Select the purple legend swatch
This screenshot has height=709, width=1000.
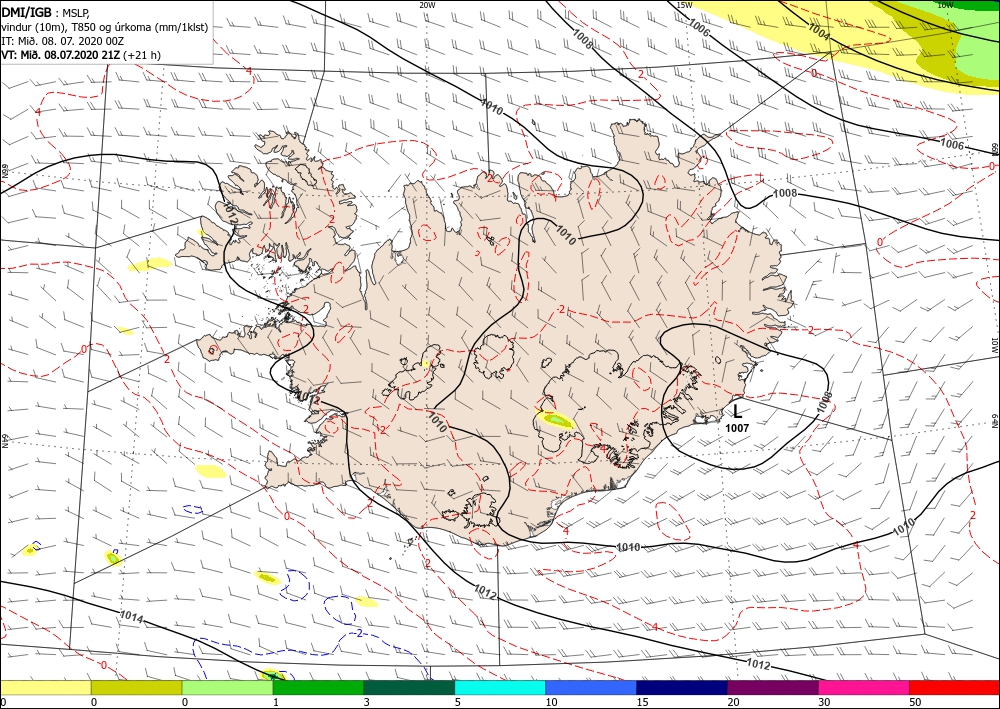[772, 687]
